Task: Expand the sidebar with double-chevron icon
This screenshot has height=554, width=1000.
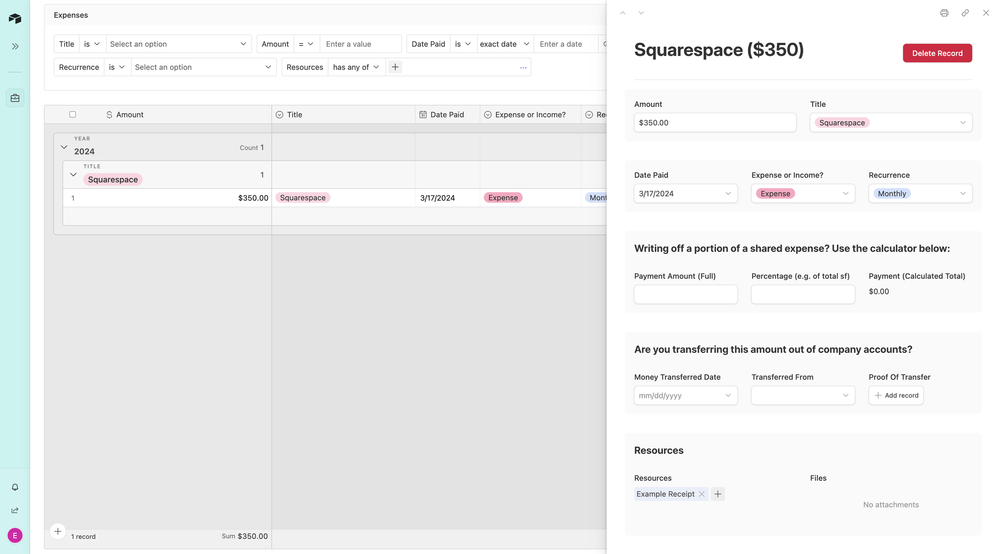Action: point(15,47)
